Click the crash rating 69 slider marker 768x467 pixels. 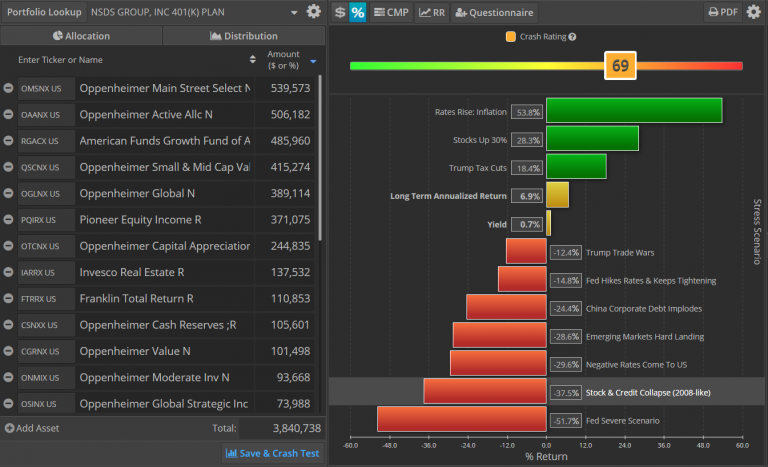pyautogui.click(x=620, y=66)
